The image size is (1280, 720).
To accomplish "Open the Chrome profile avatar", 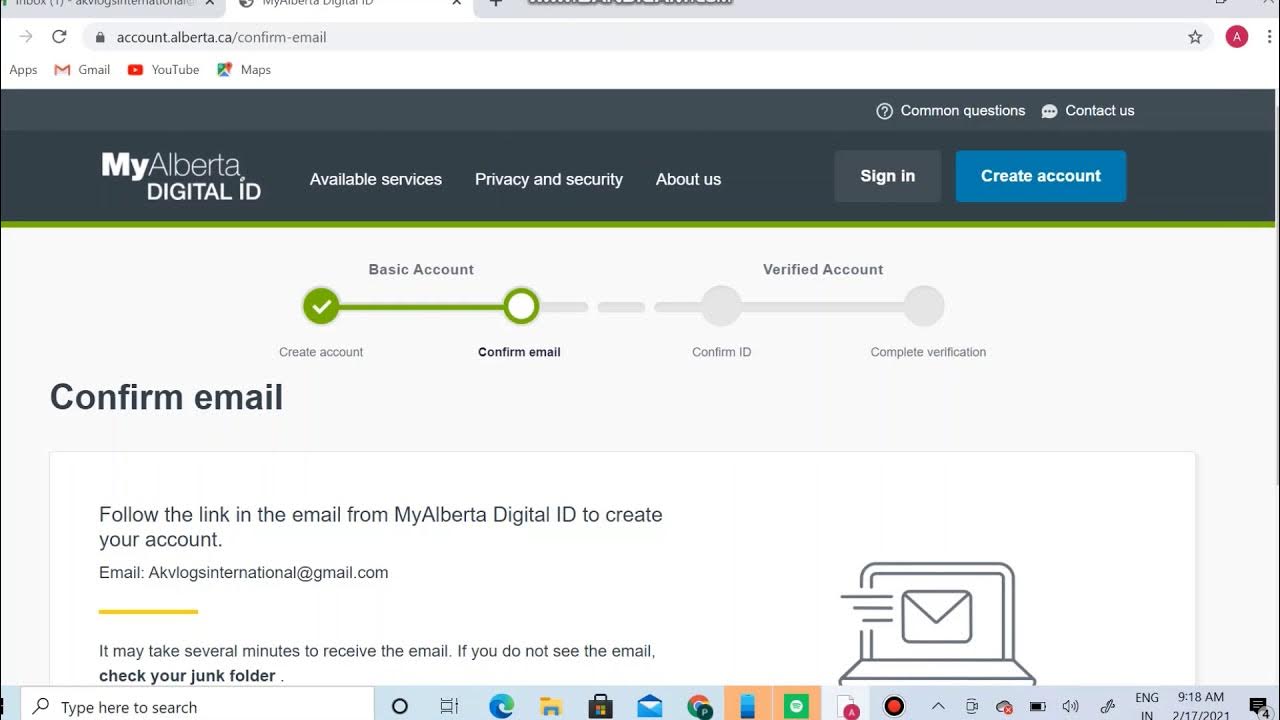I will [1237, 37].
